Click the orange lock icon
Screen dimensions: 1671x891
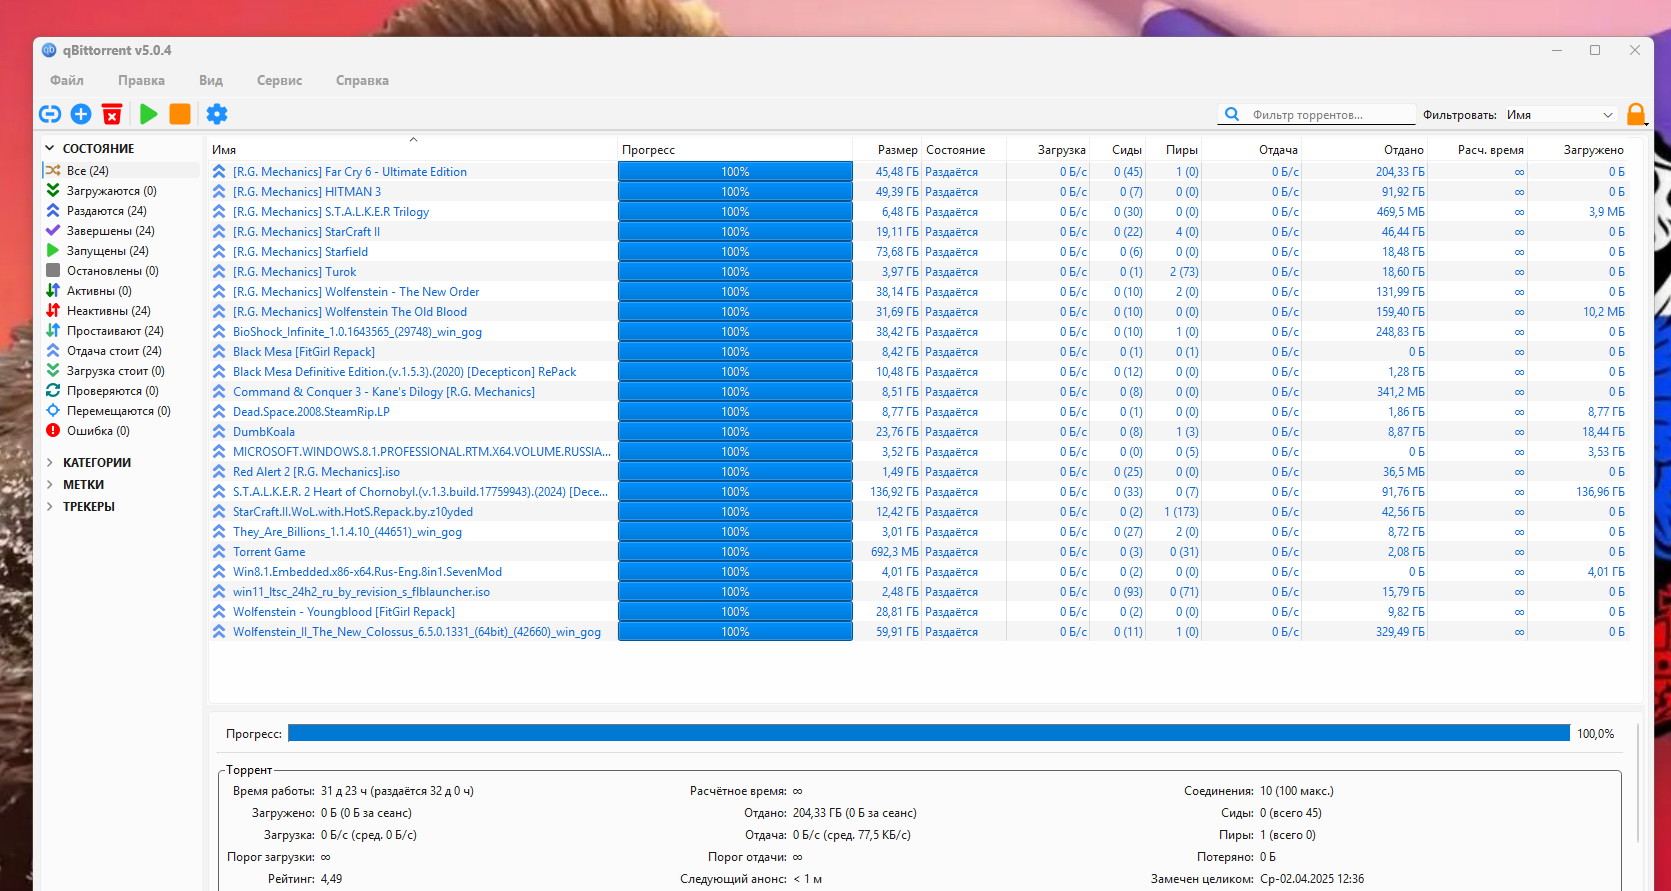pyautogui.click(x=1636, y=114)
